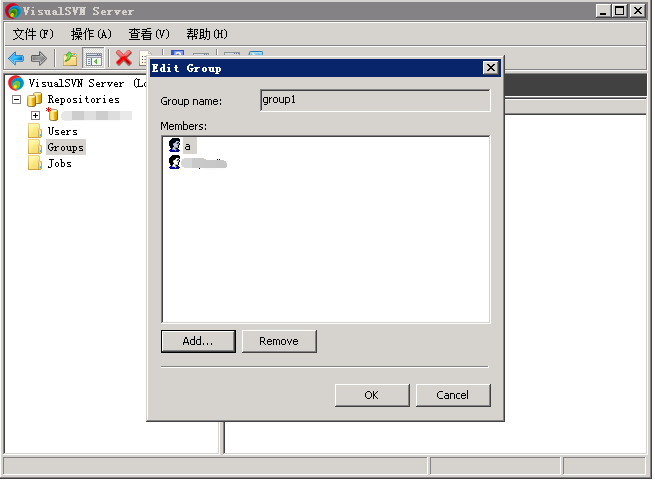655x480 pixels.
Task: Minimize the VisualSVN Server window
Action: [x=603, y=10]
